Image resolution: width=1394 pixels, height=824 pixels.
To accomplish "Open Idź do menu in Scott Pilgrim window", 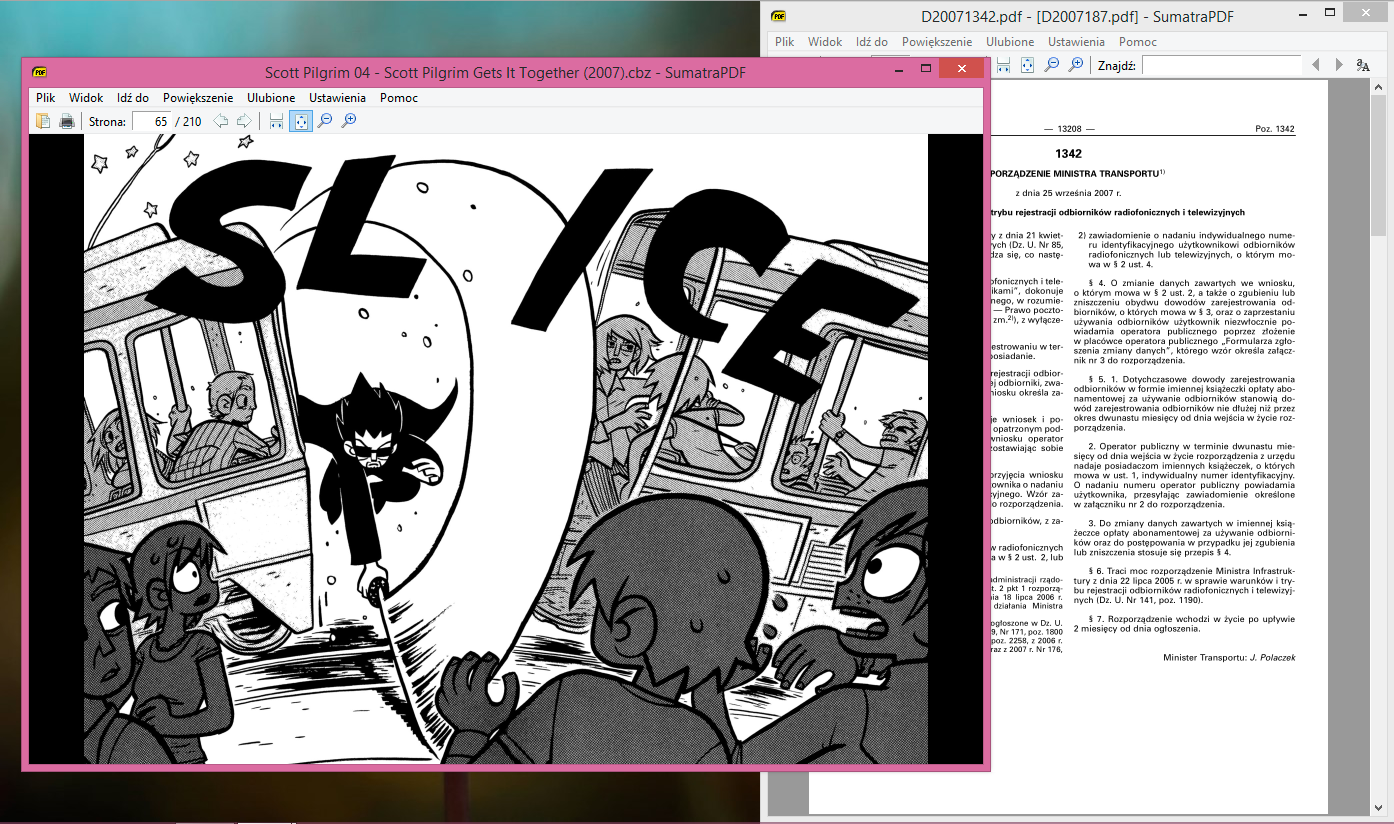I will (x=133, y=98).
